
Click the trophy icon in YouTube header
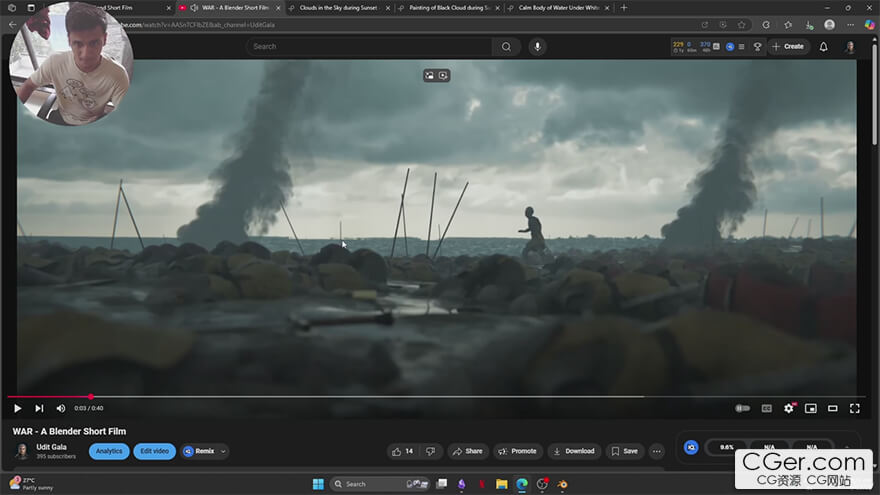[x=757, y=47]
